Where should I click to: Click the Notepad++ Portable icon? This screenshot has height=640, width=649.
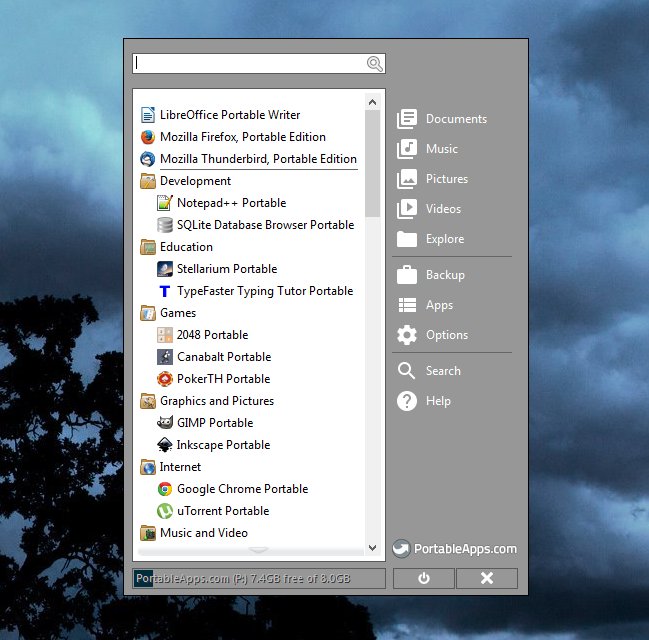coord(165,203)
